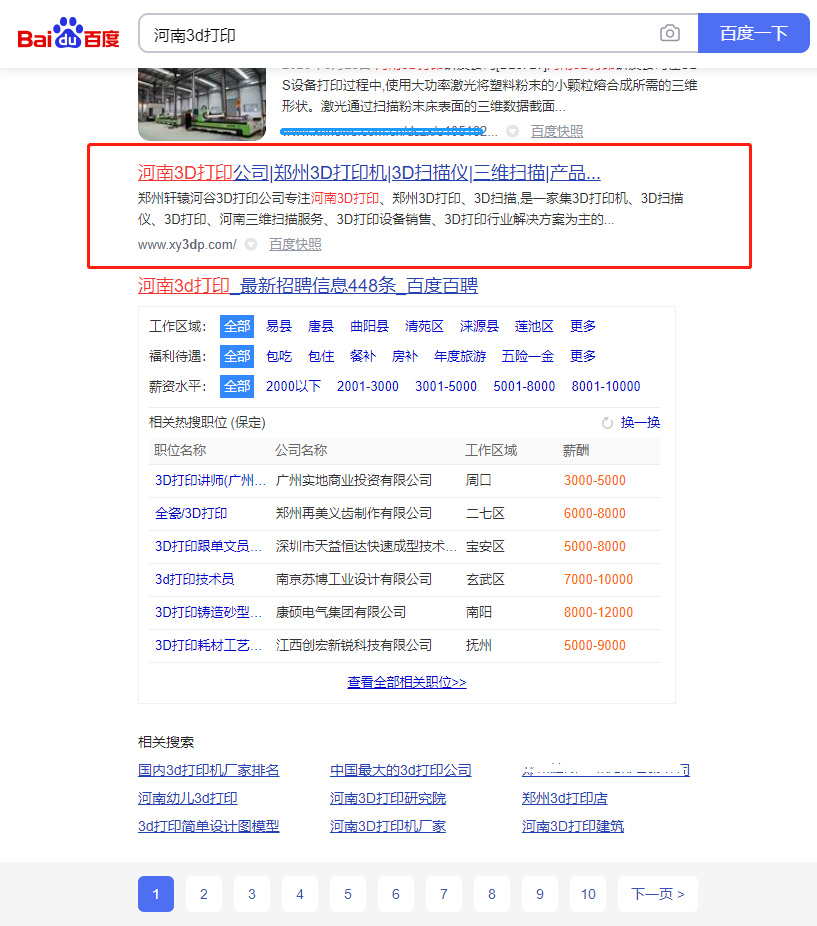Select 全部 in the 福利待遇 filter
817x926 pixels.
point(237,356)
